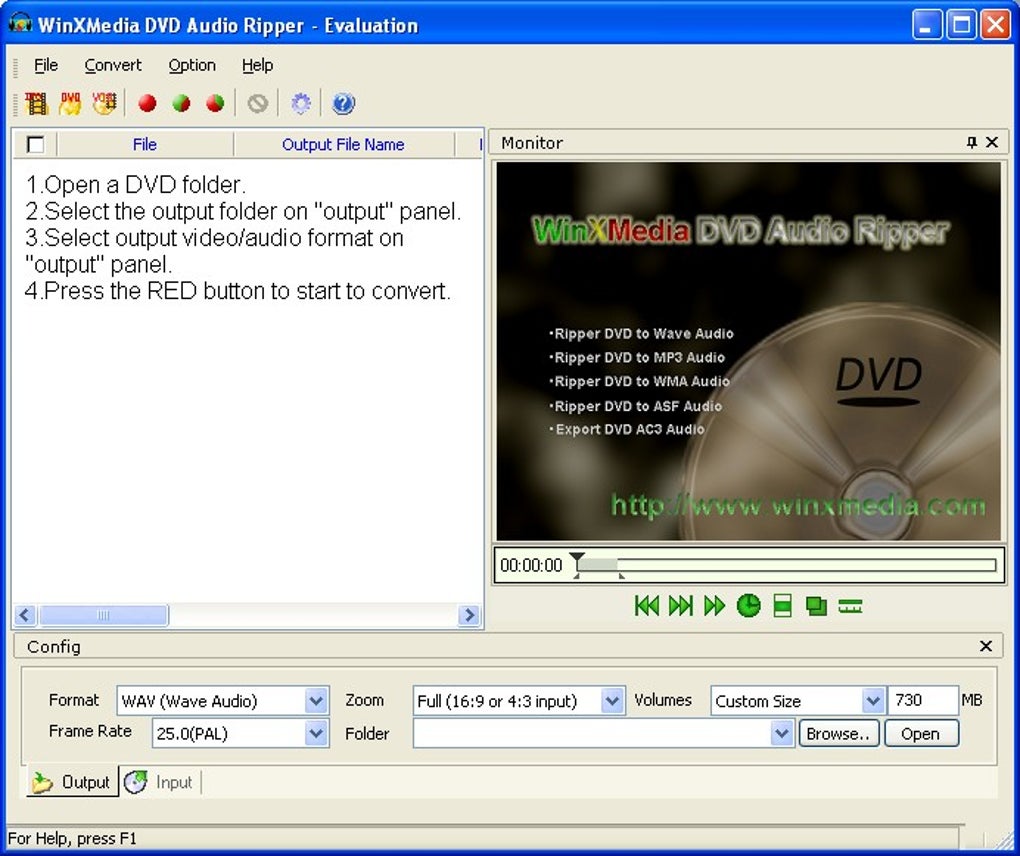Open the Convert menu

pos(113,65)
